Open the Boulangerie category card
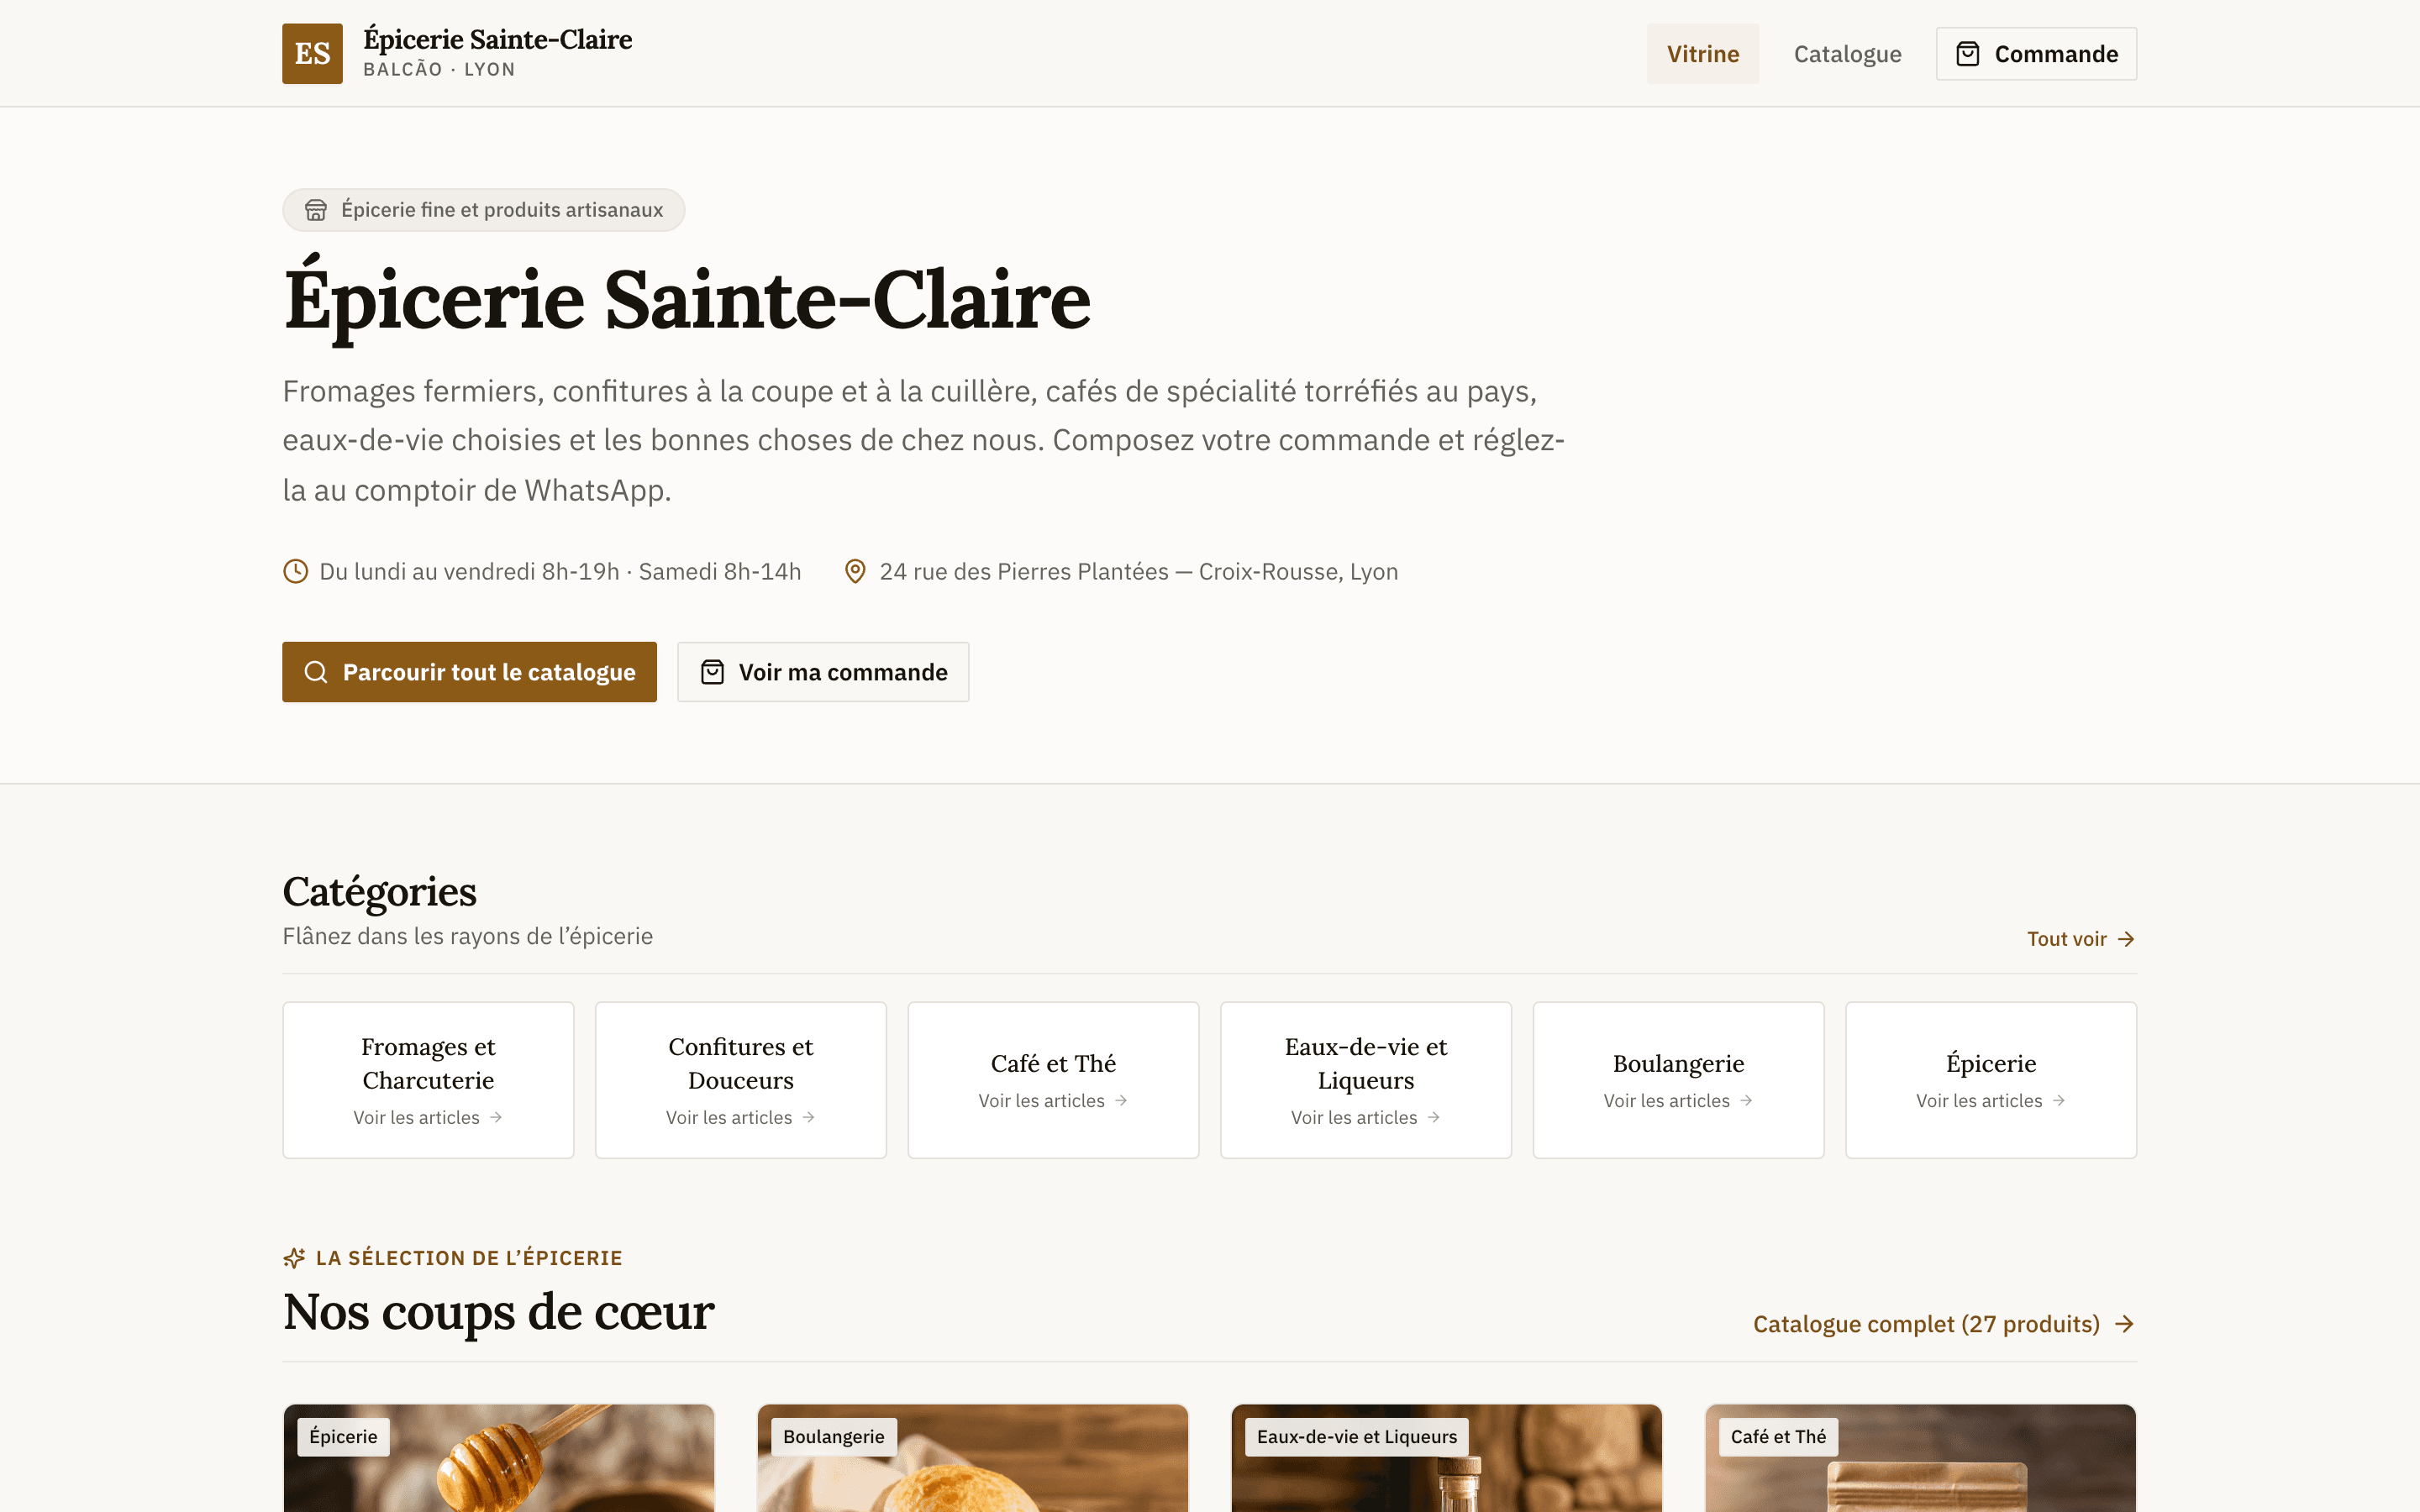The image size is (2420, 1512). [1678, 1080]
